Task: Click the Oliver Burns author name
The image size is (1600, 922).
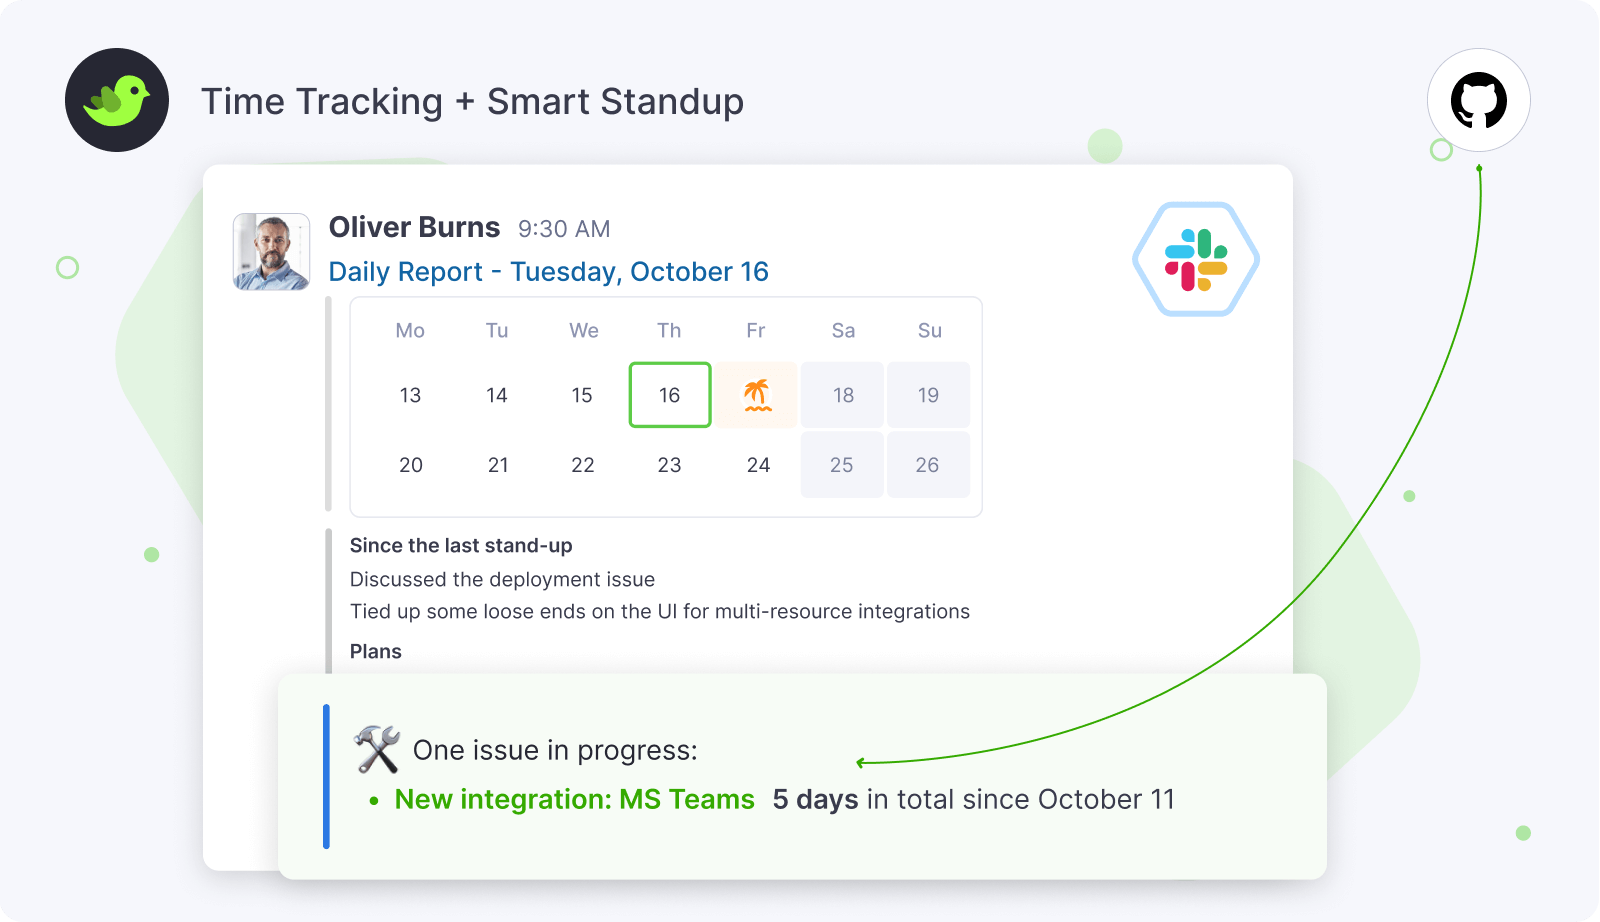Action: click(x=414, y=228)
